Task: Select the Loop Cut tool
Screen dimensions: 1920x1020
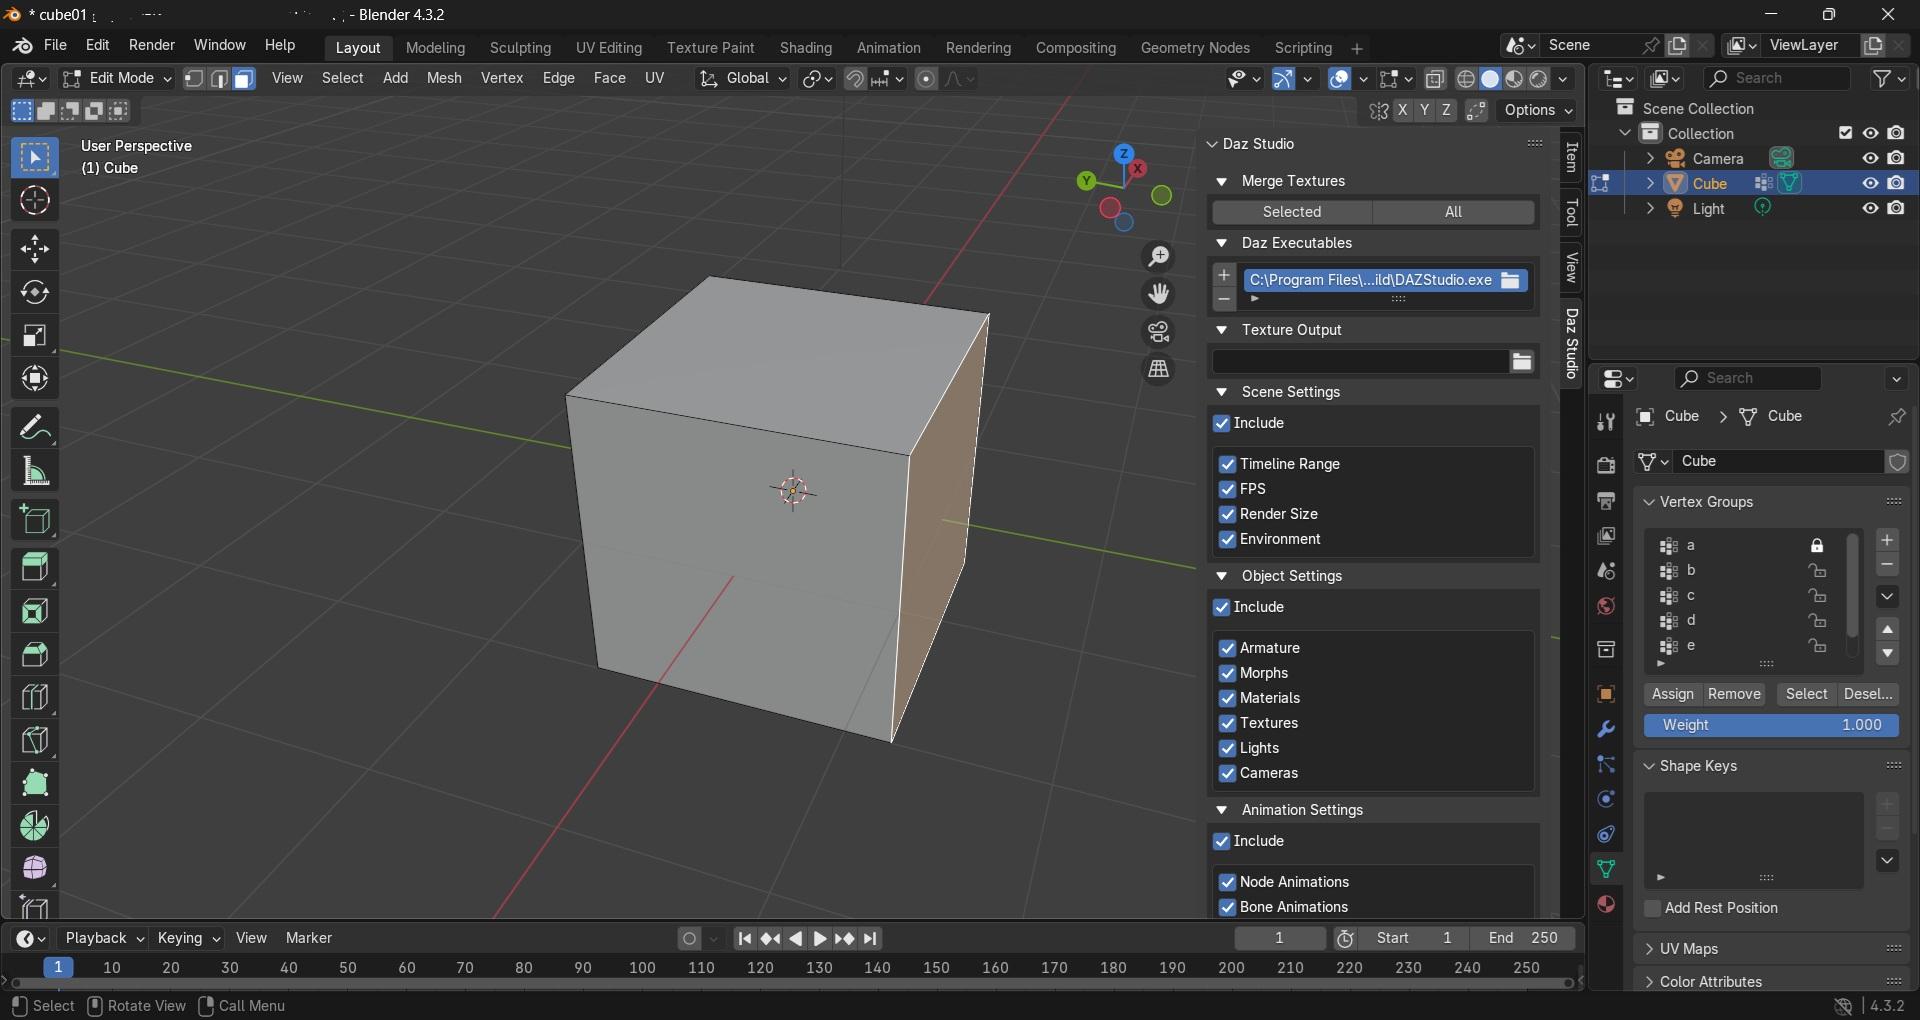Action: 35,697
